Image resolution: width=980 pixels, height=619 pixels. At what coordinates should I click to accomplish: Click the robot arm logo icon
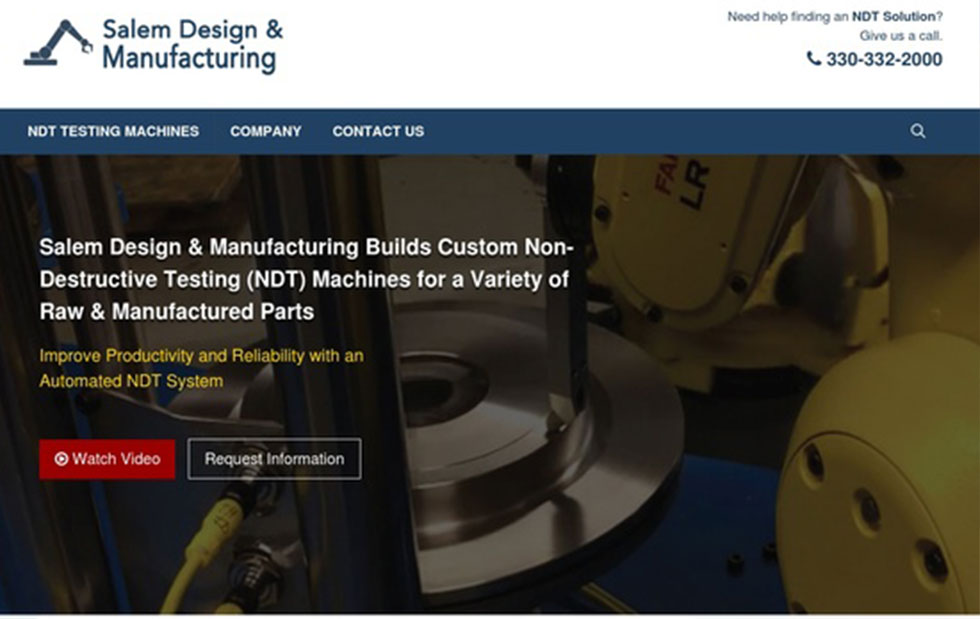pyautogui.click(x=57, y=44)
